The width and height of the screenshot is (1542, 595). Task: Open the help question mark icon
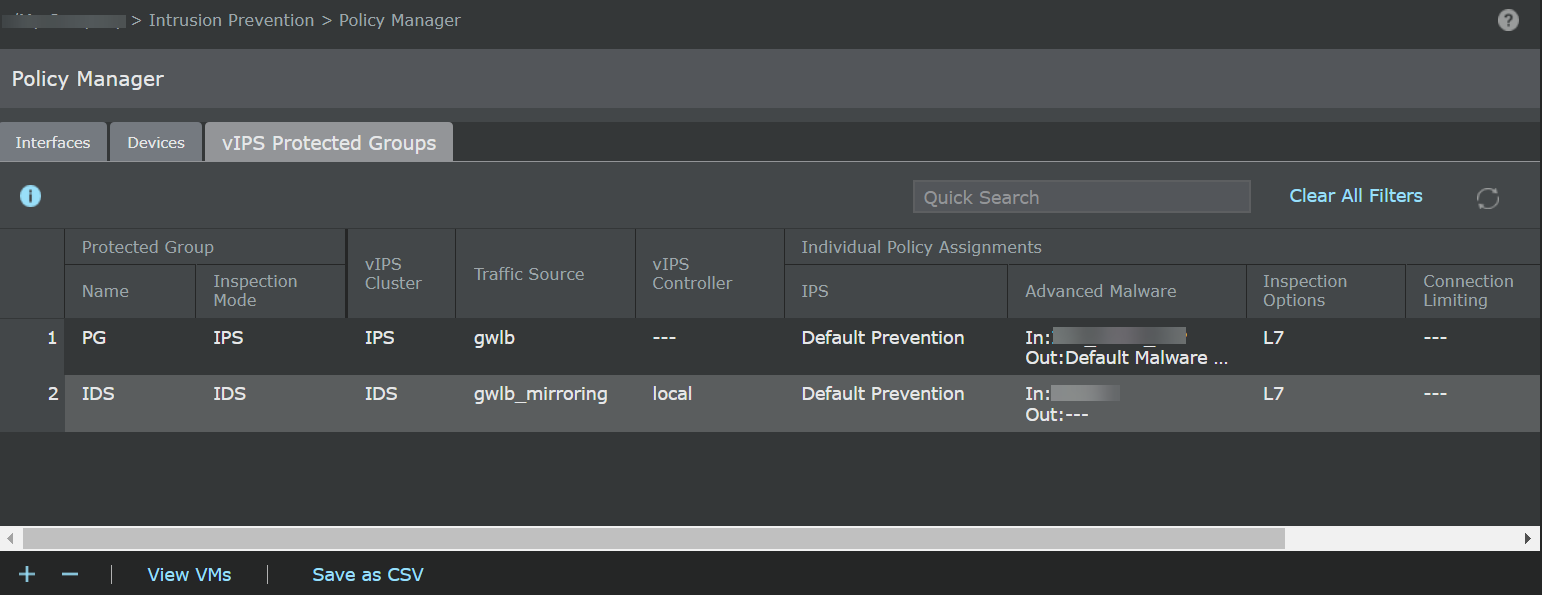tap(1508, 20)
